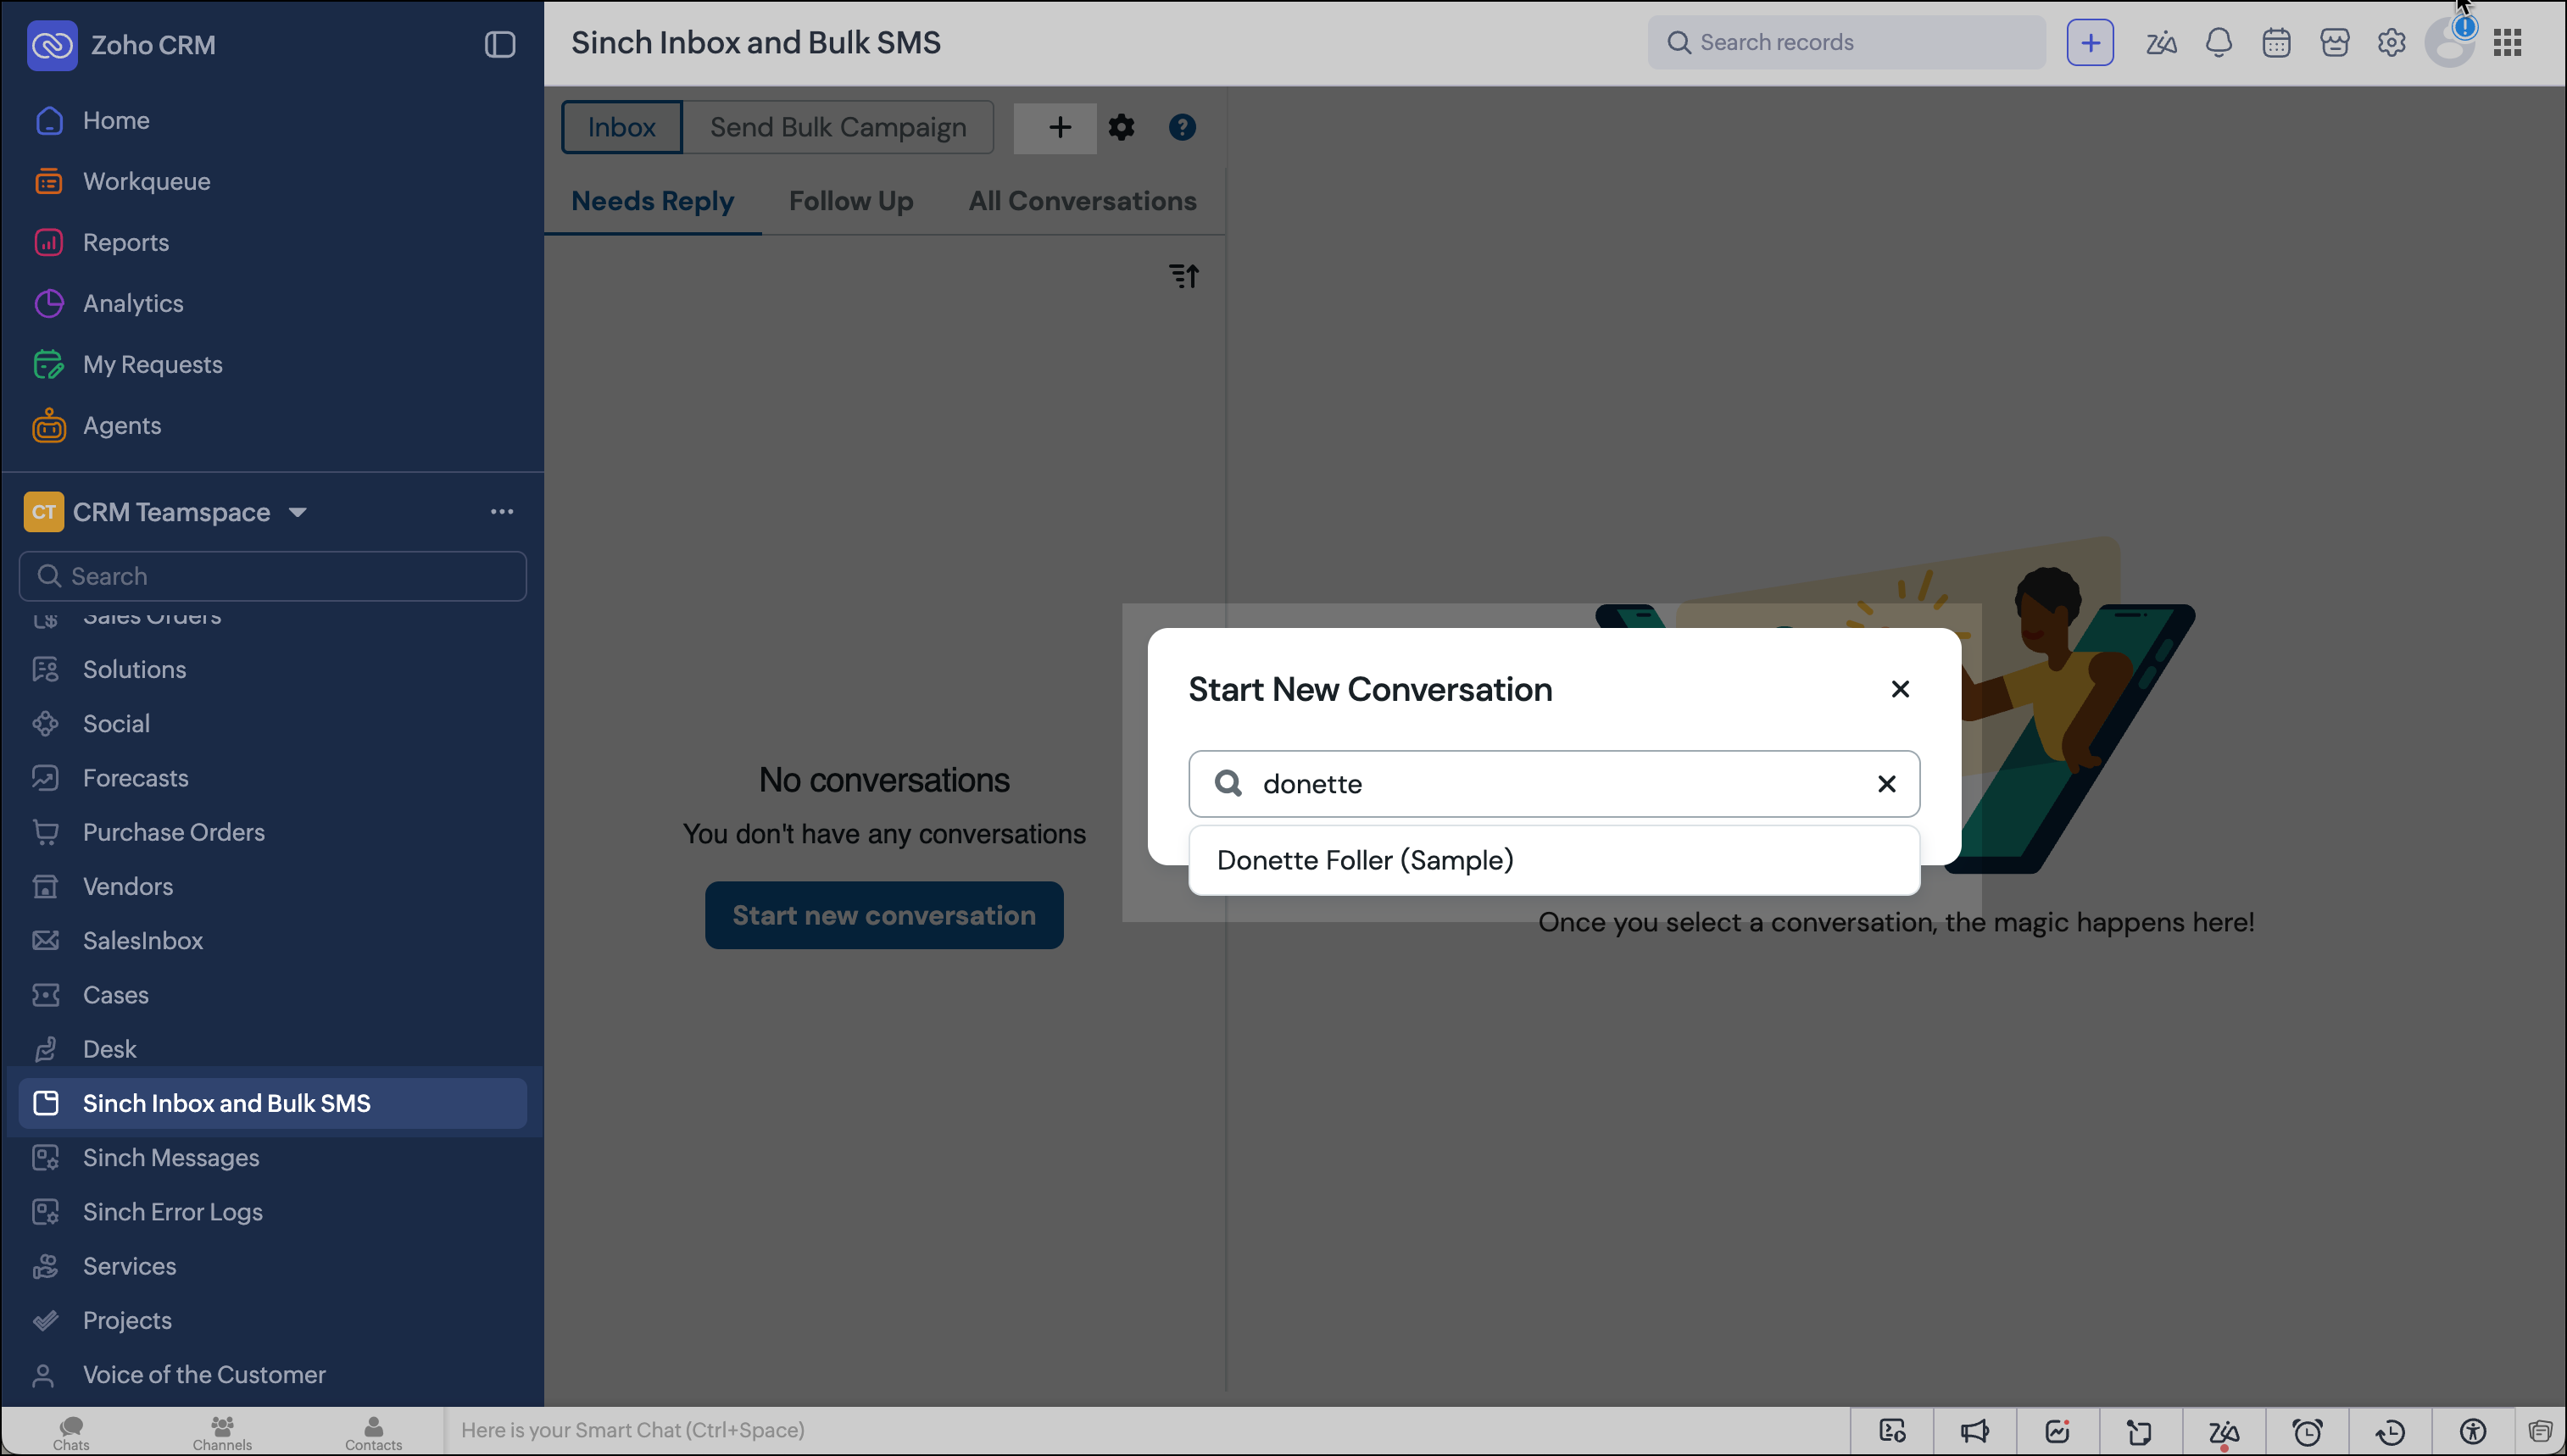Open Analytics in the sidebar

tap(133, 304)
